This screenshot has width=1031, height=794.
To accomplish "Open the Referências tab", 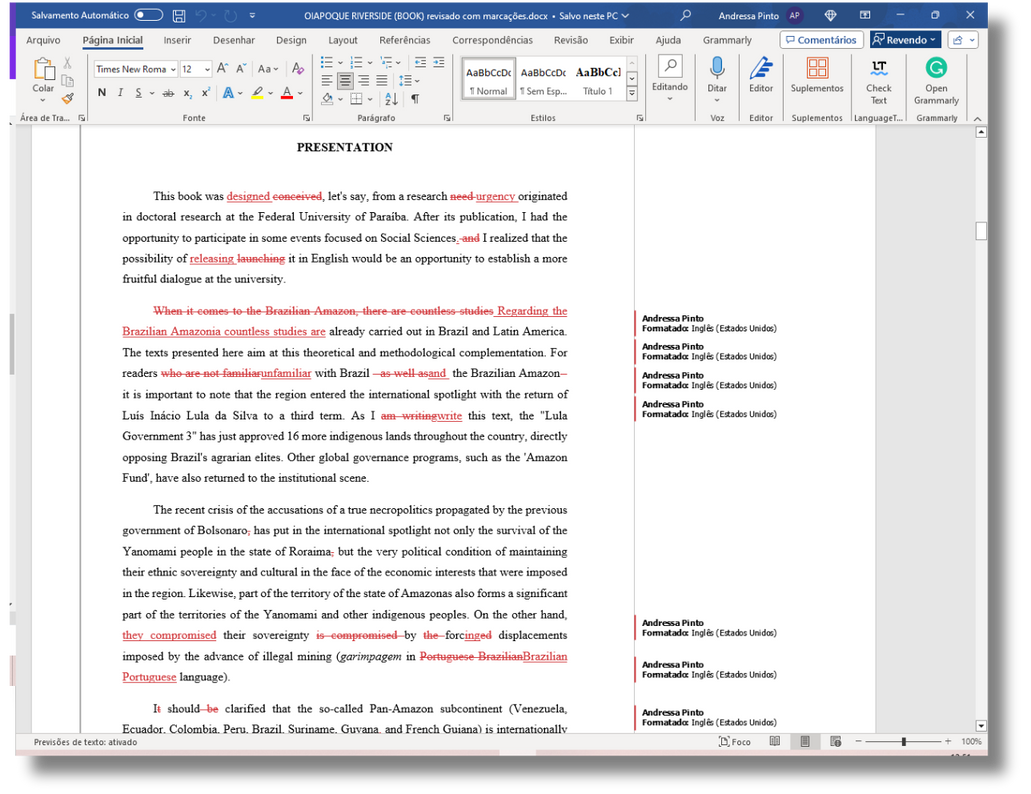I will coord(404,40).
